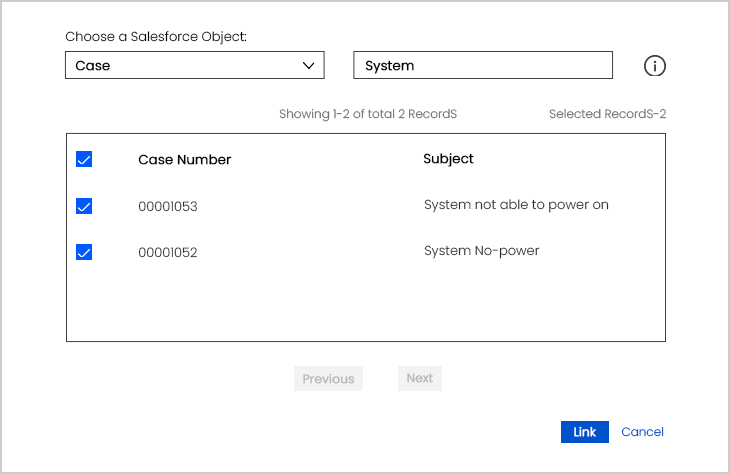This screenshot has height=474, width=730.
Task: Click the Choose a Salesforce Object label
Action: coord(156,36)
